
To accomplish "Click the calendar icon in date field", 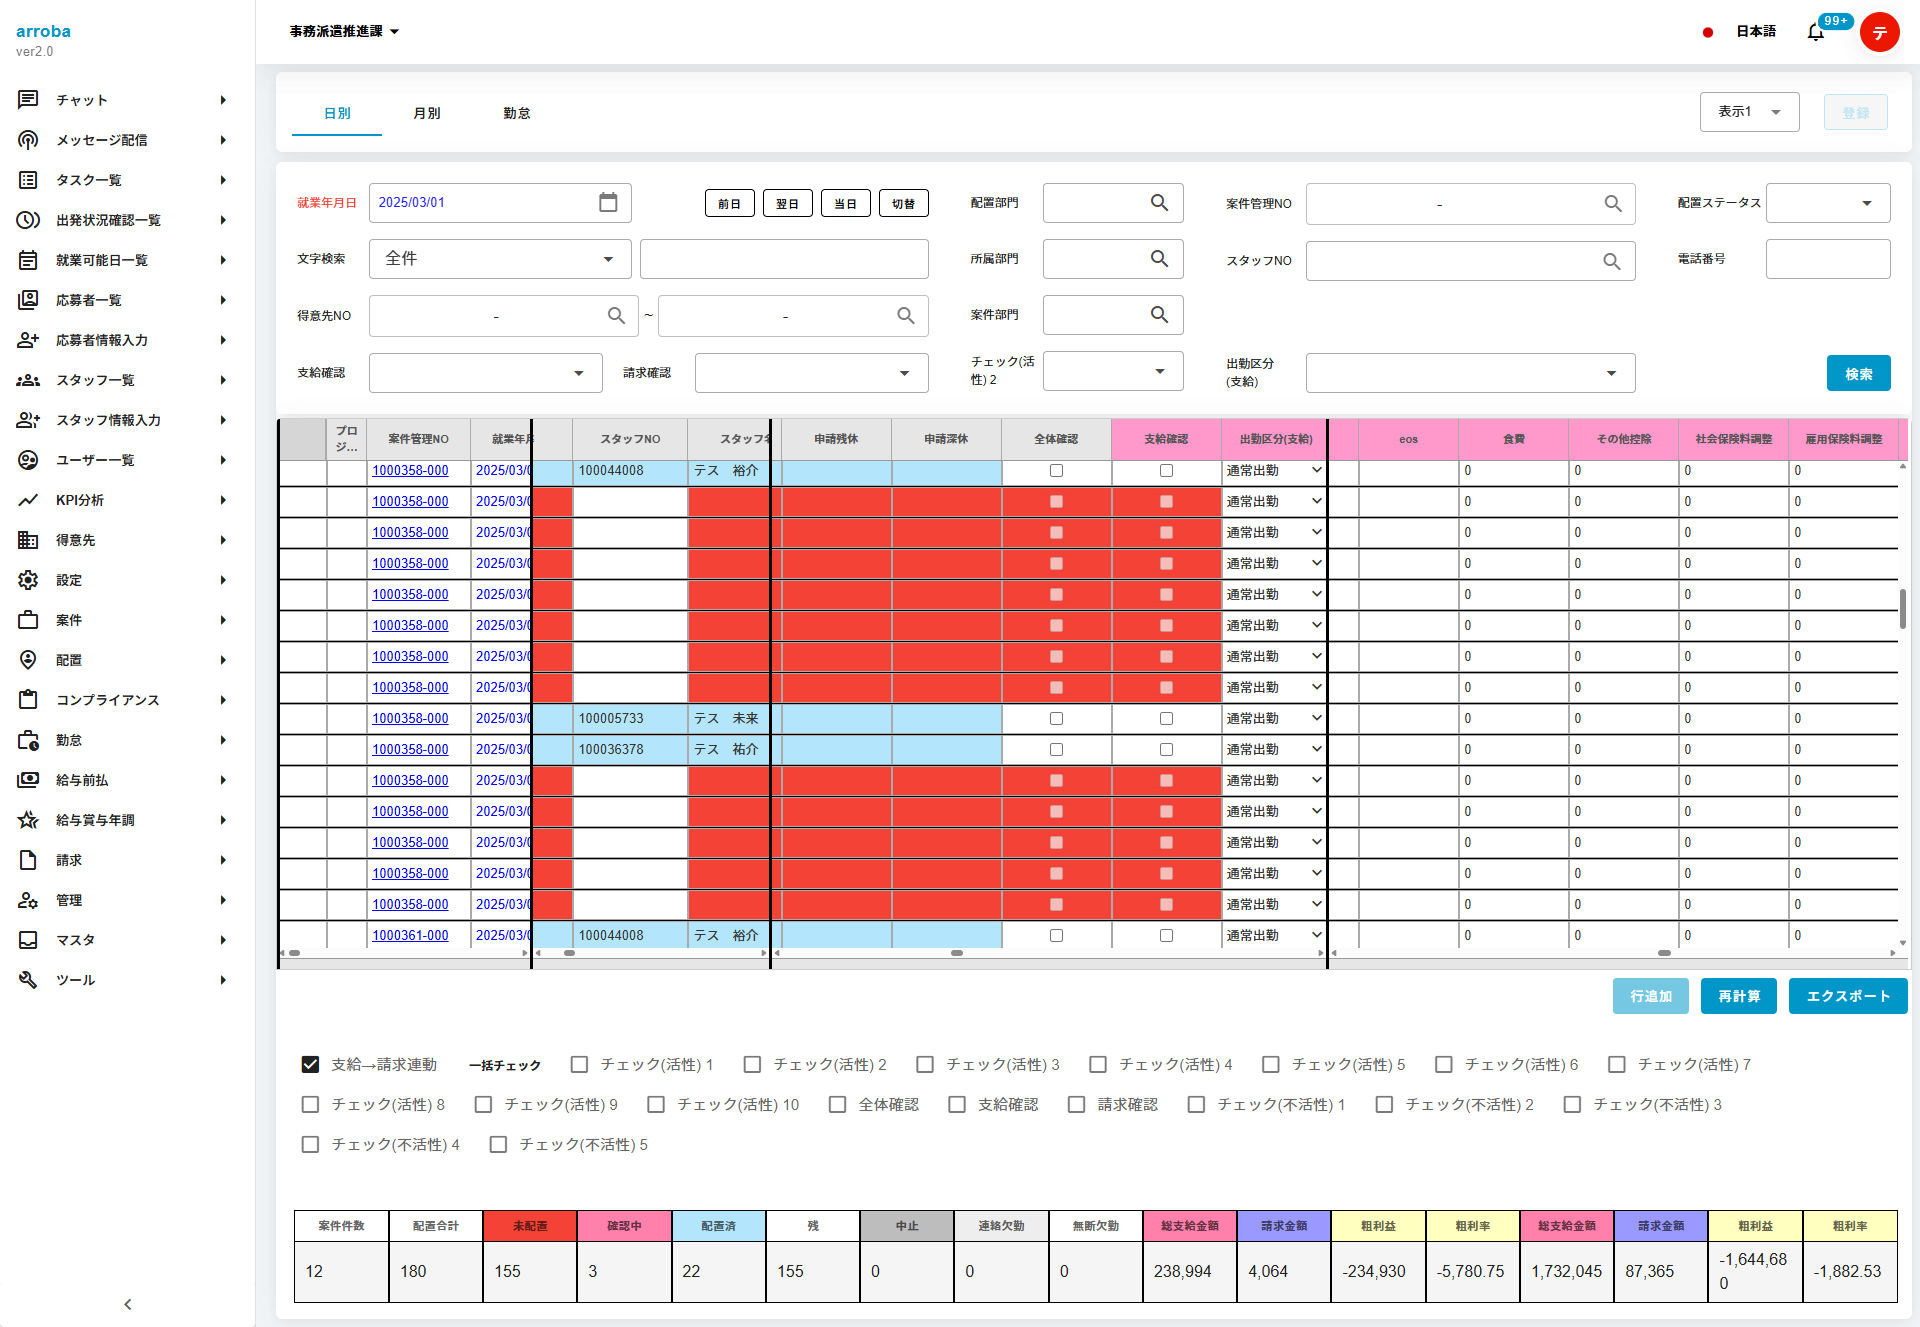I will tap(608, 202).
